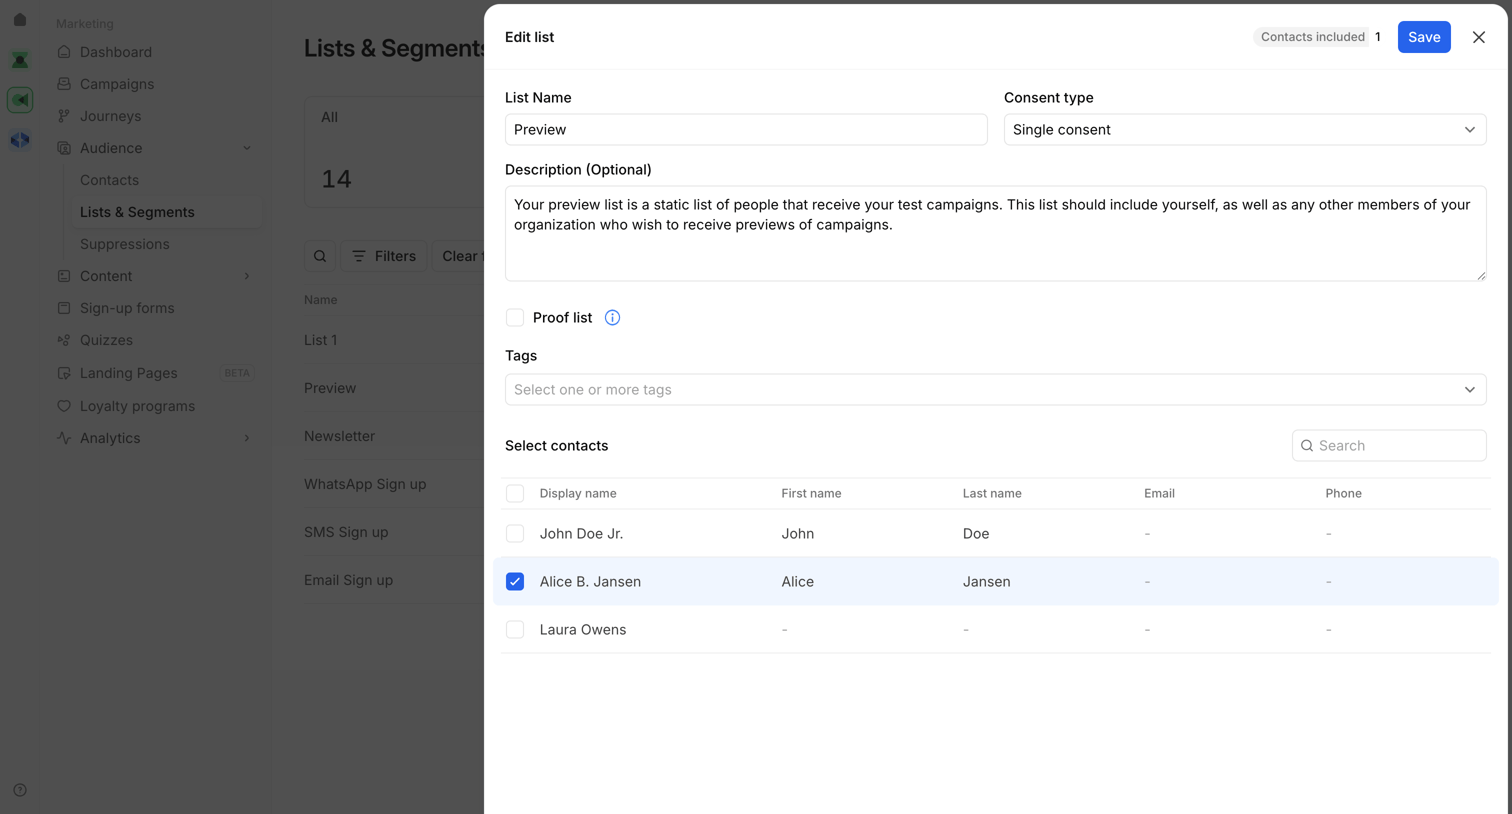
Task: Click the search magnifier icon in list toolbar
Action: [320, 256]
